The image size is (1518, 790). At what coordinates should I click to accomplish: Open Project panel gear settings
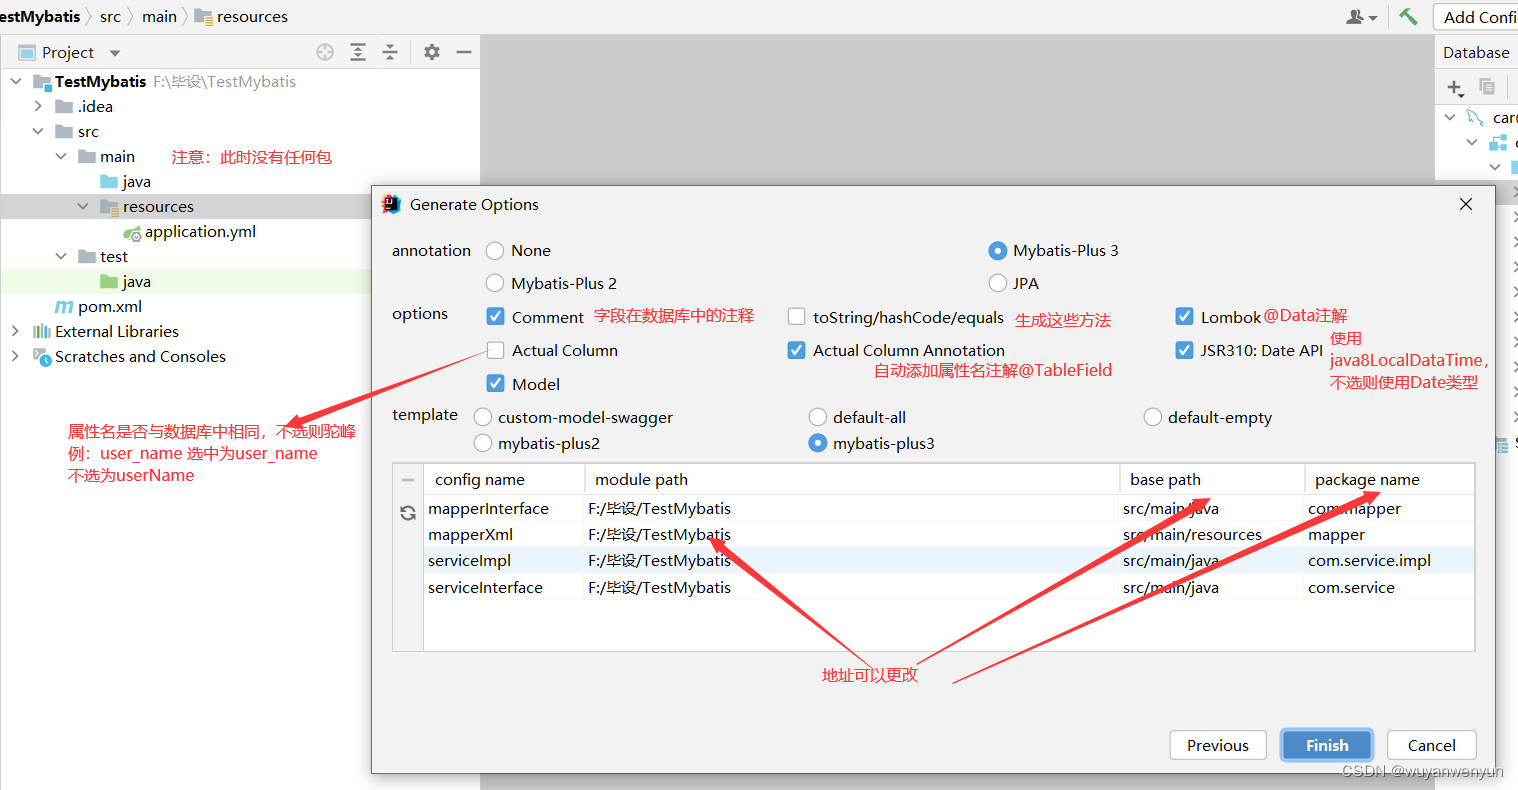(x=432, y=52)
